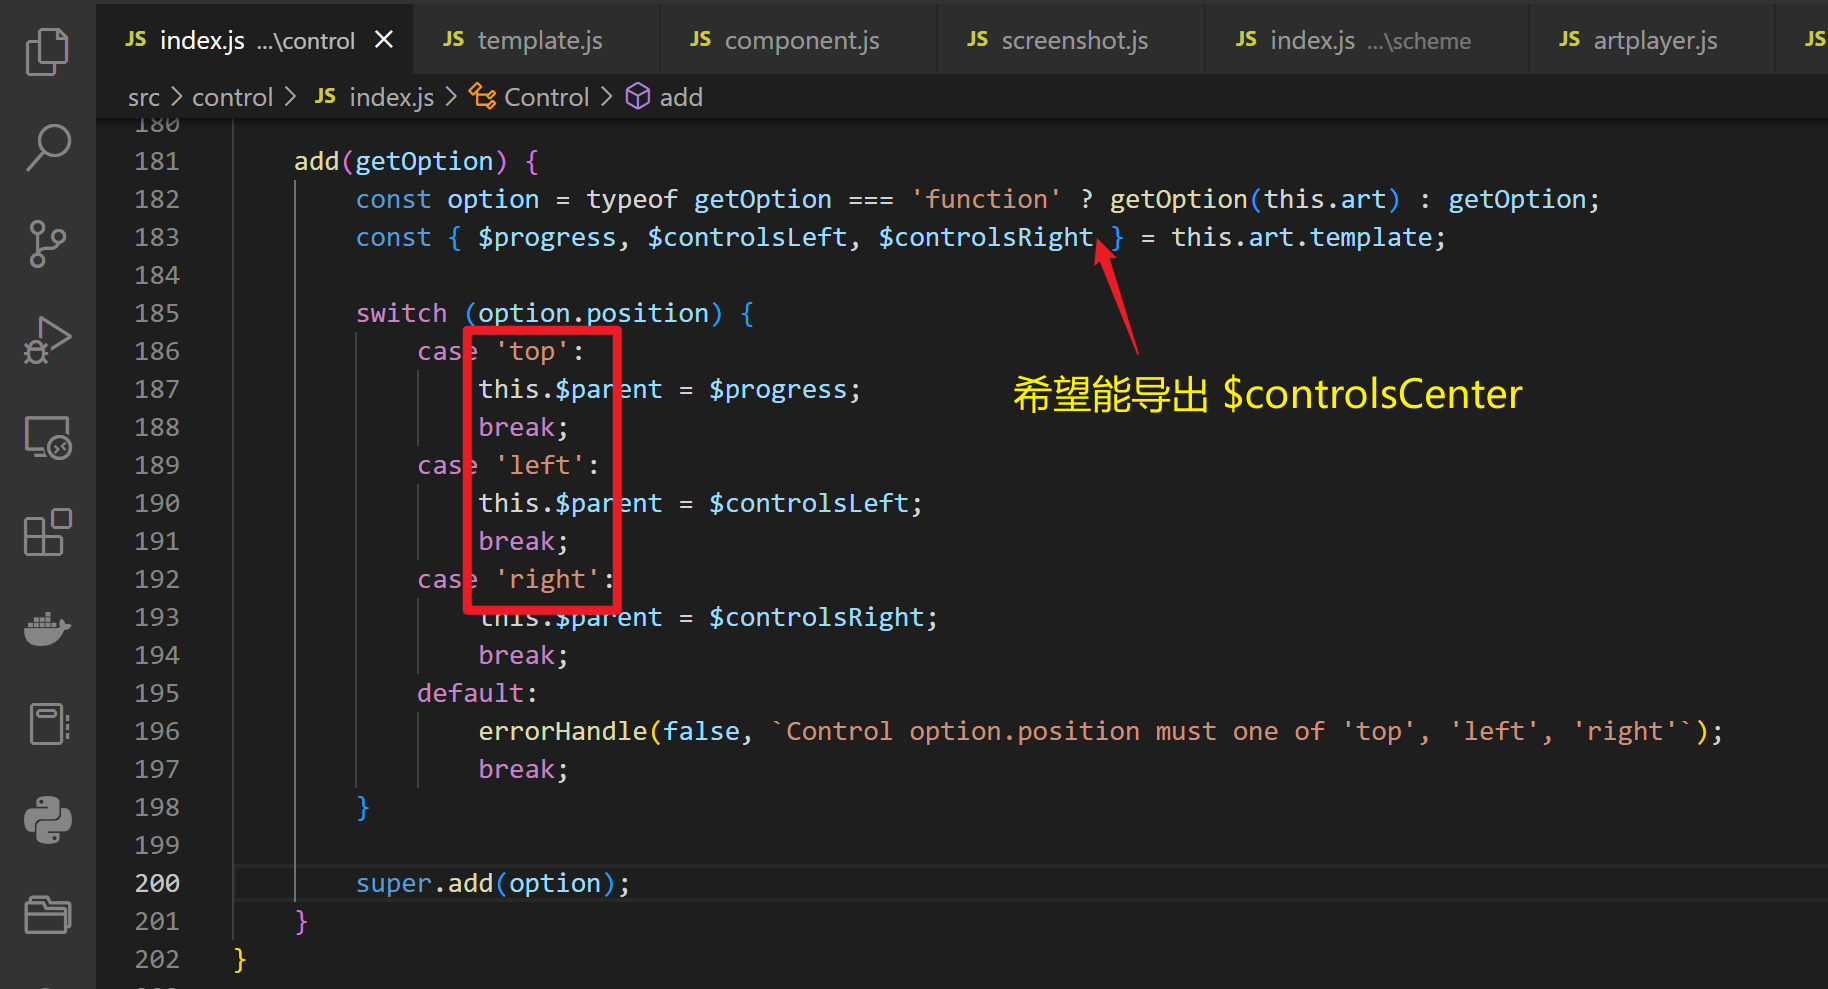The image size is (1828, 989).
Task: Switch to the template.js tab
Action: [x=535, y=40]
